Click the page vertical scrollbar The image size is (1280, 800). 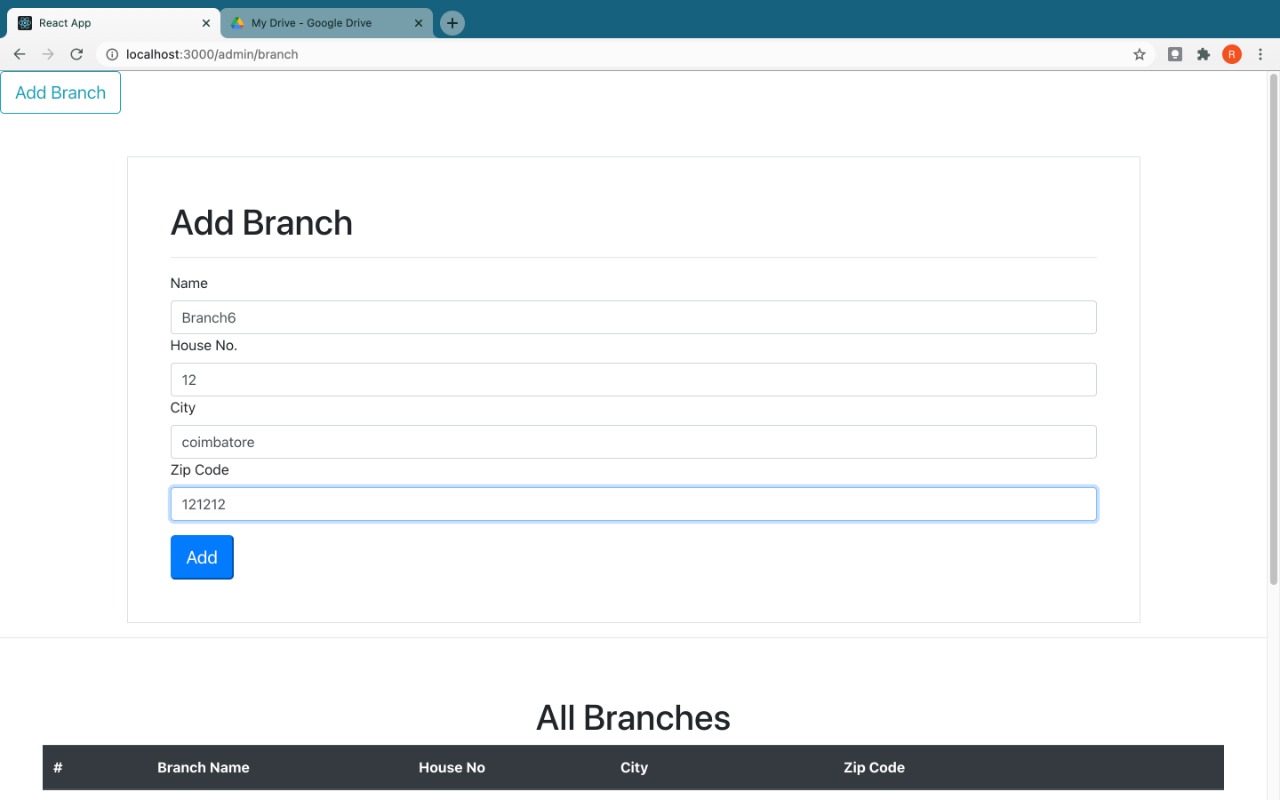pos(1273,330)
